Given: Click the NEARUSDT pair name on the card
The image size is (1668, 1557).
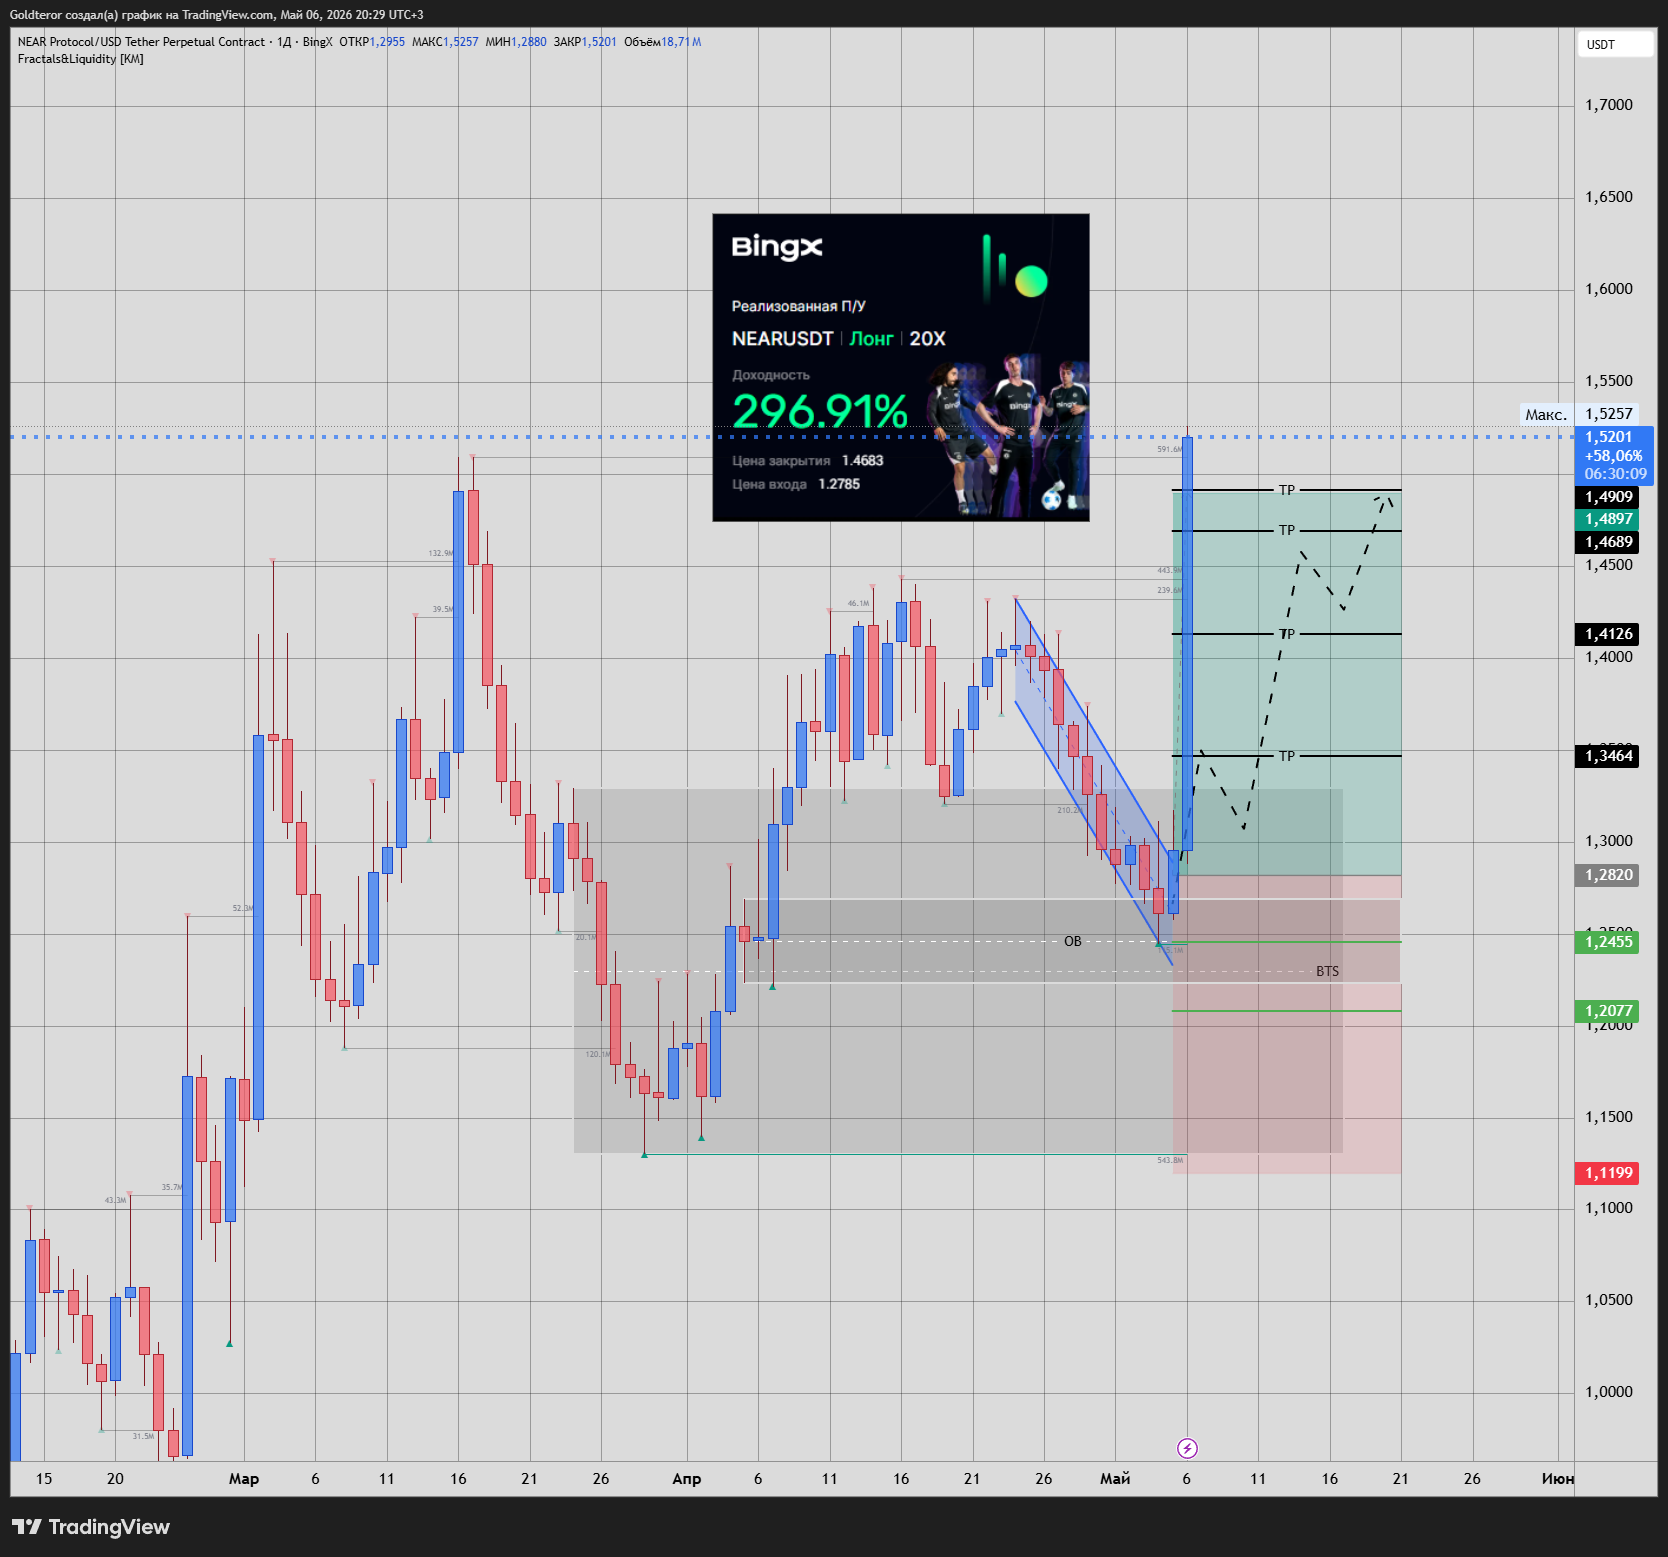Looking at the screenshot, I should tap(782, 339).
